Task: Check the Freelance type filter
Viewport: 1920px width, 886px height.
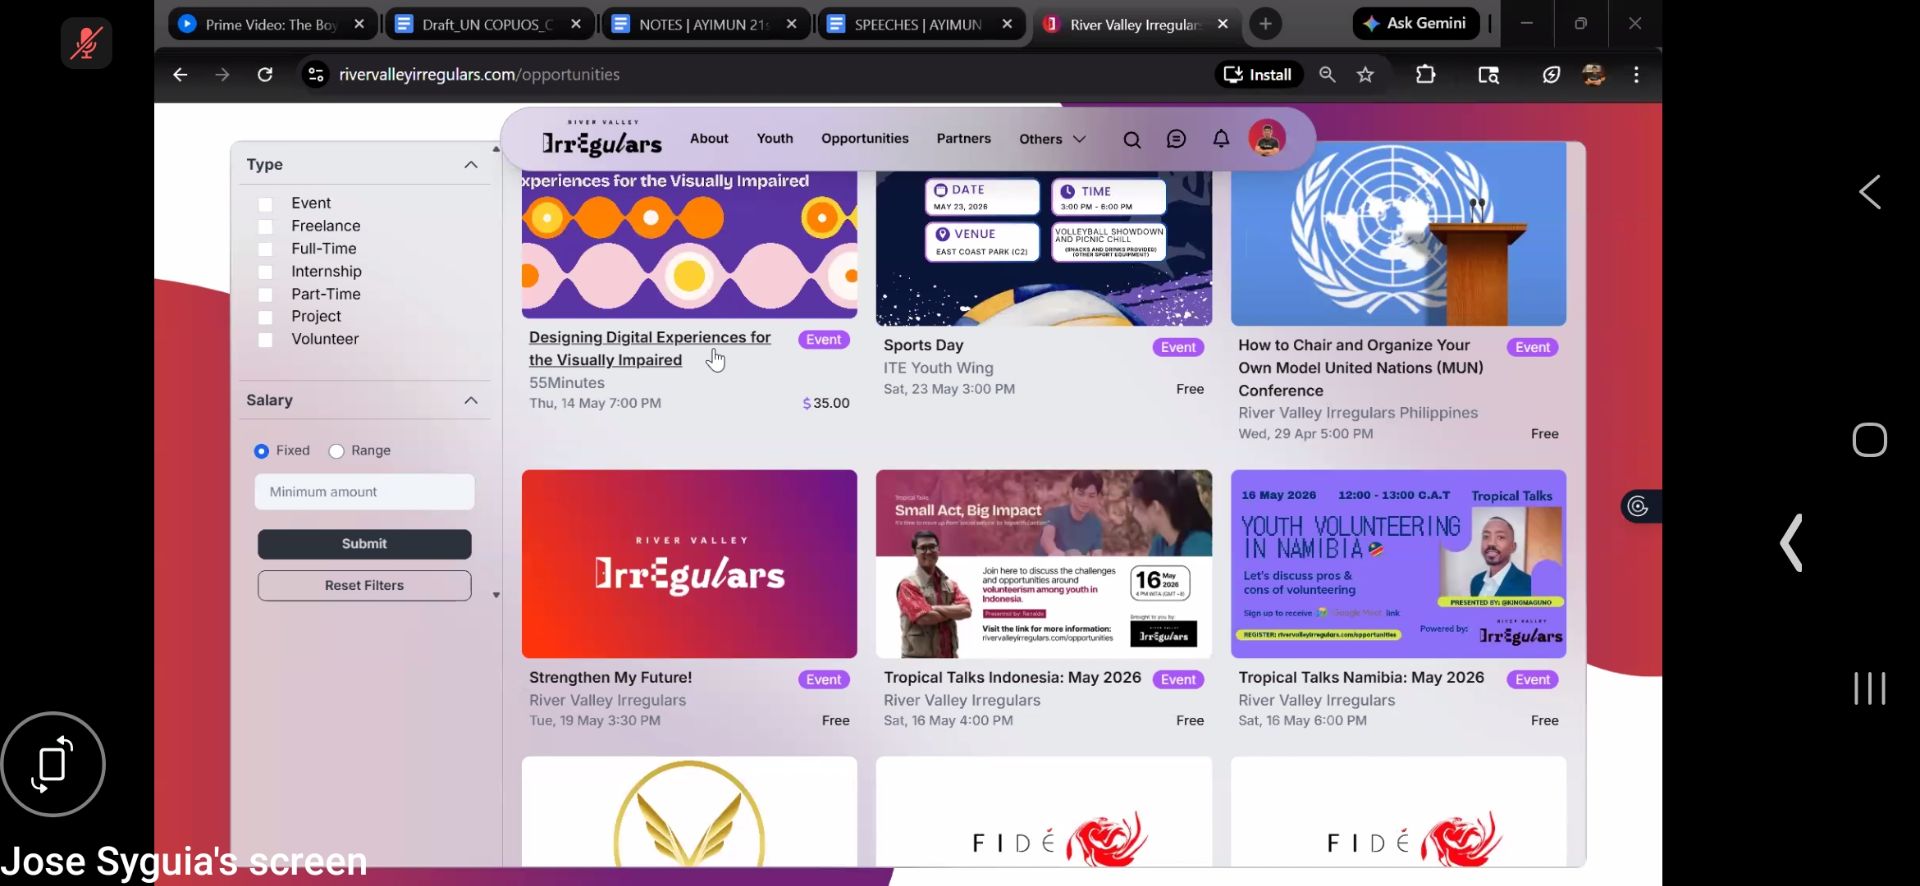Action: (x=265, y=227)
